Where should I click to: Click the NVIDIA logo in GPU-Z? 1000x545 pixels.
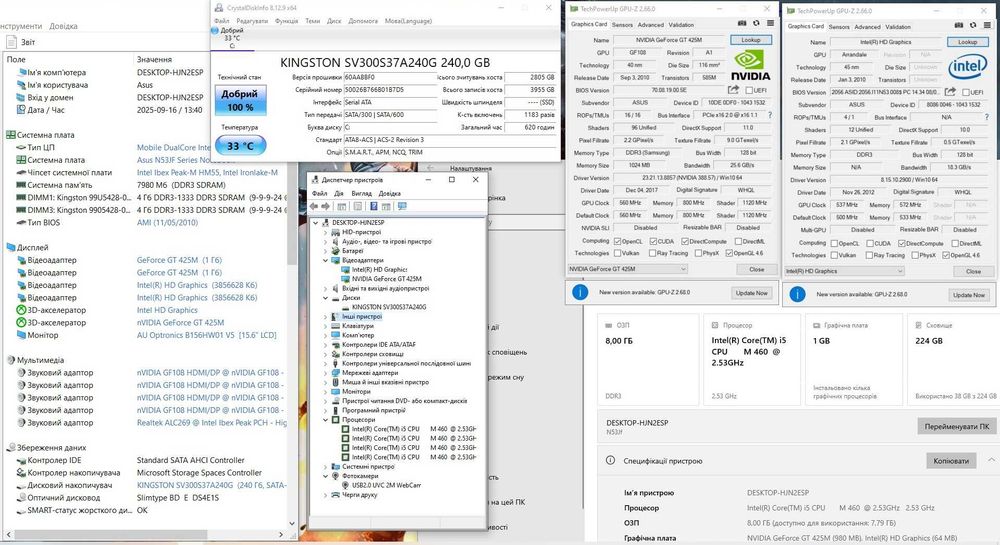point(750,66)
